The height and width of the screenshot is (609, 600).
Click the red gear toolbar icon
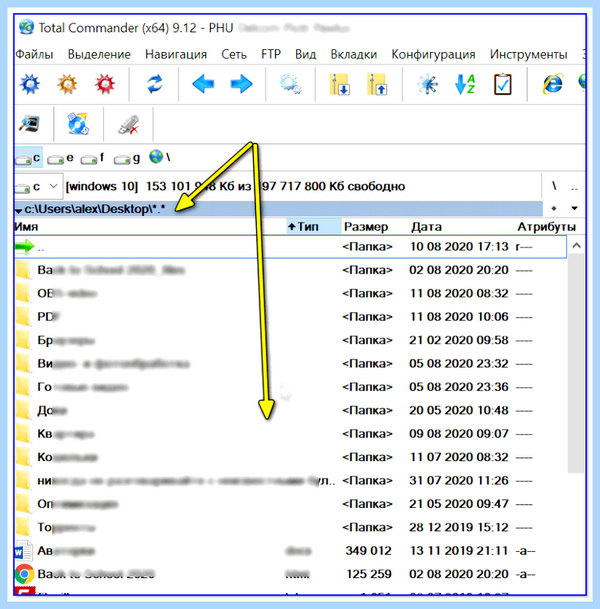[x=105, y=84]
